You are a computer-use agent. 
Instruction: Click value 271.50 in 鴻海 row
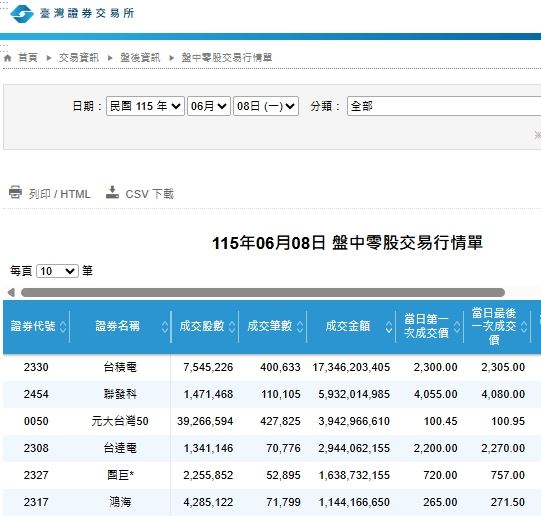pyautogui.click(x=508, y=502)
